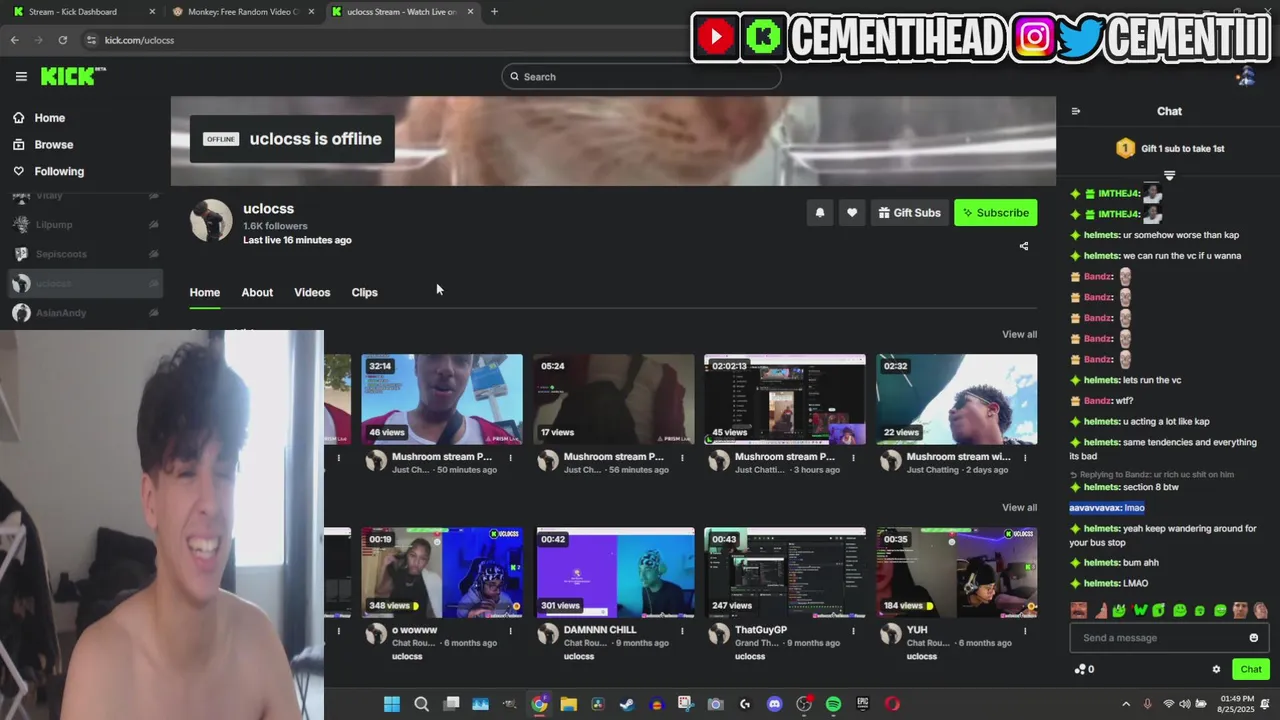Click the heart follow button
The width and height of the screenshot is (1280, 720).
[852, 212]
